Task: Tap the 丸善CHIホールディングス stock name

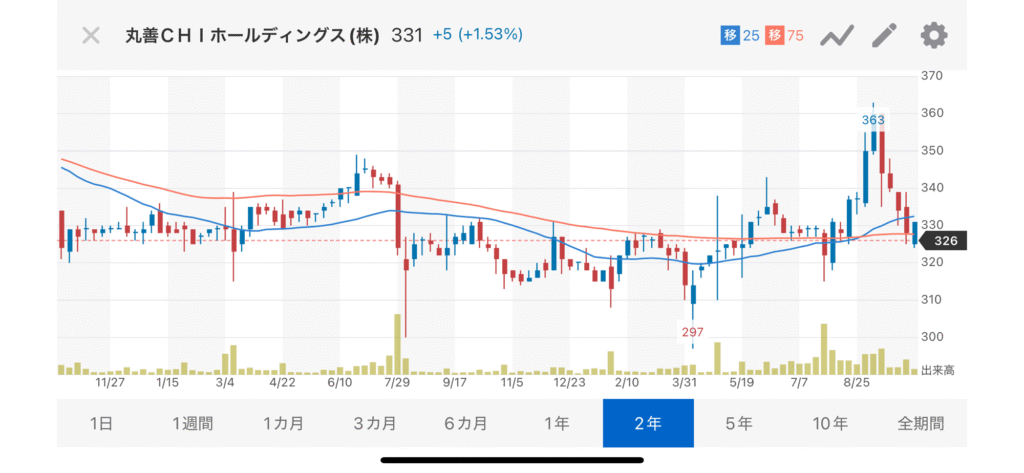Action: [x=250, y=36]
